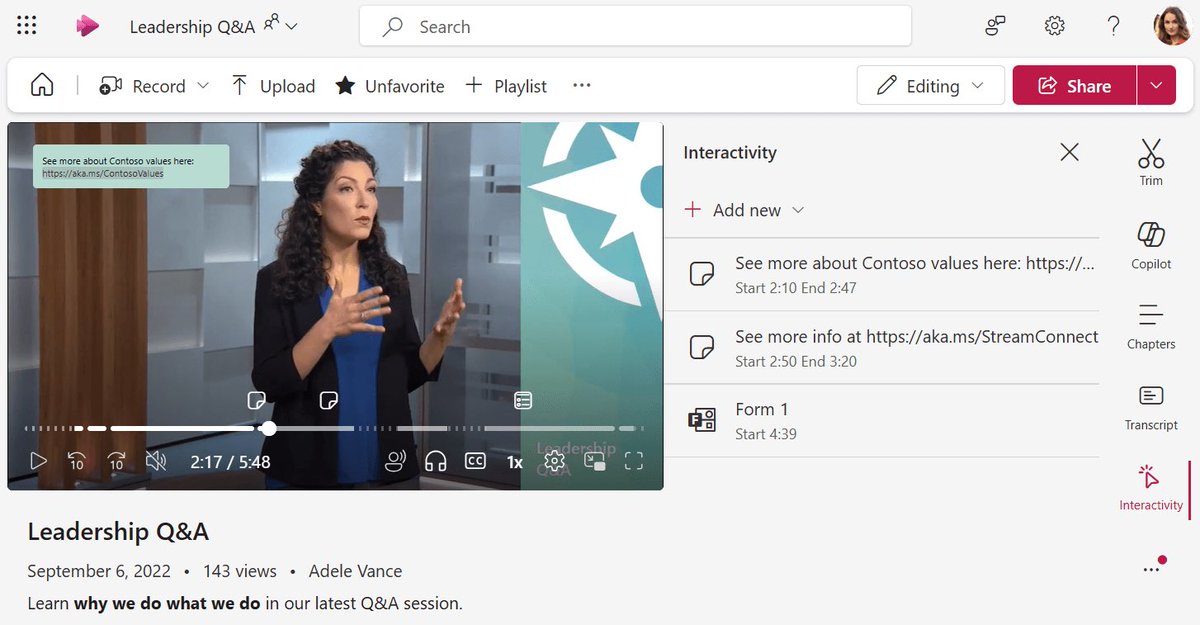Viewport: 1200px width, 625px height.
Task: Change the 1x playback speed
Action: (x=514, y=462)
